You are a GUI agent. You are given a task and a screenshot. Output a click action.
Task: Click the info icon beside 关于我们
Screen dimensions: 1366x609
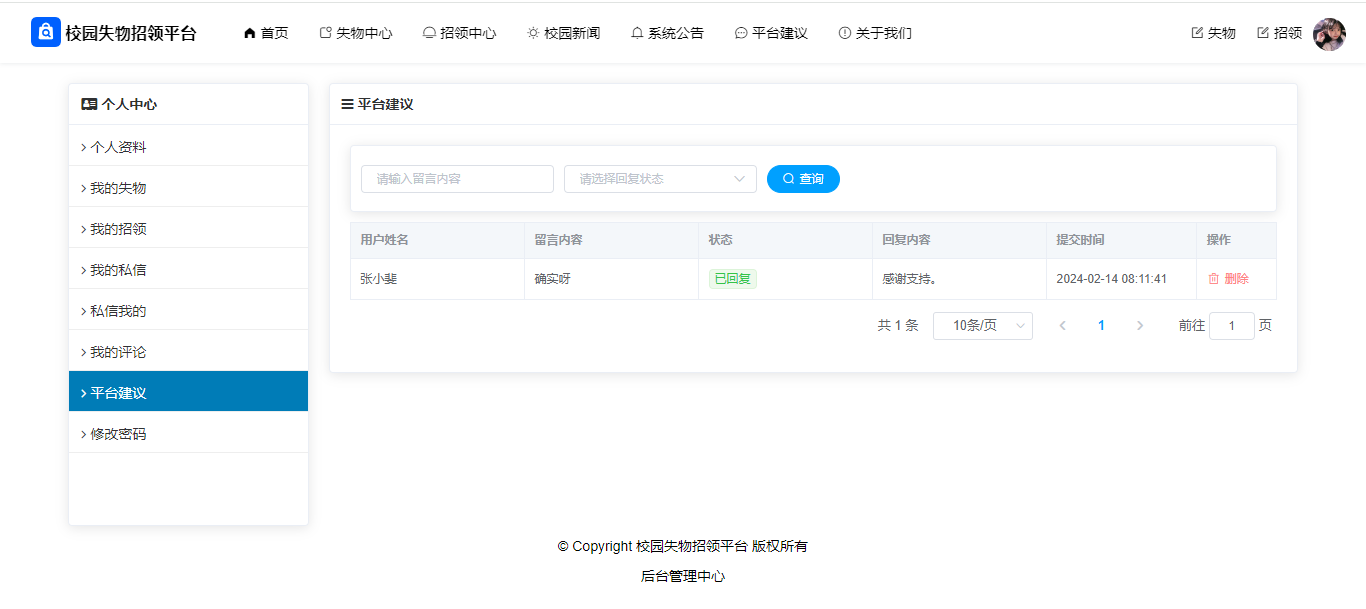[x=845, y=33]
